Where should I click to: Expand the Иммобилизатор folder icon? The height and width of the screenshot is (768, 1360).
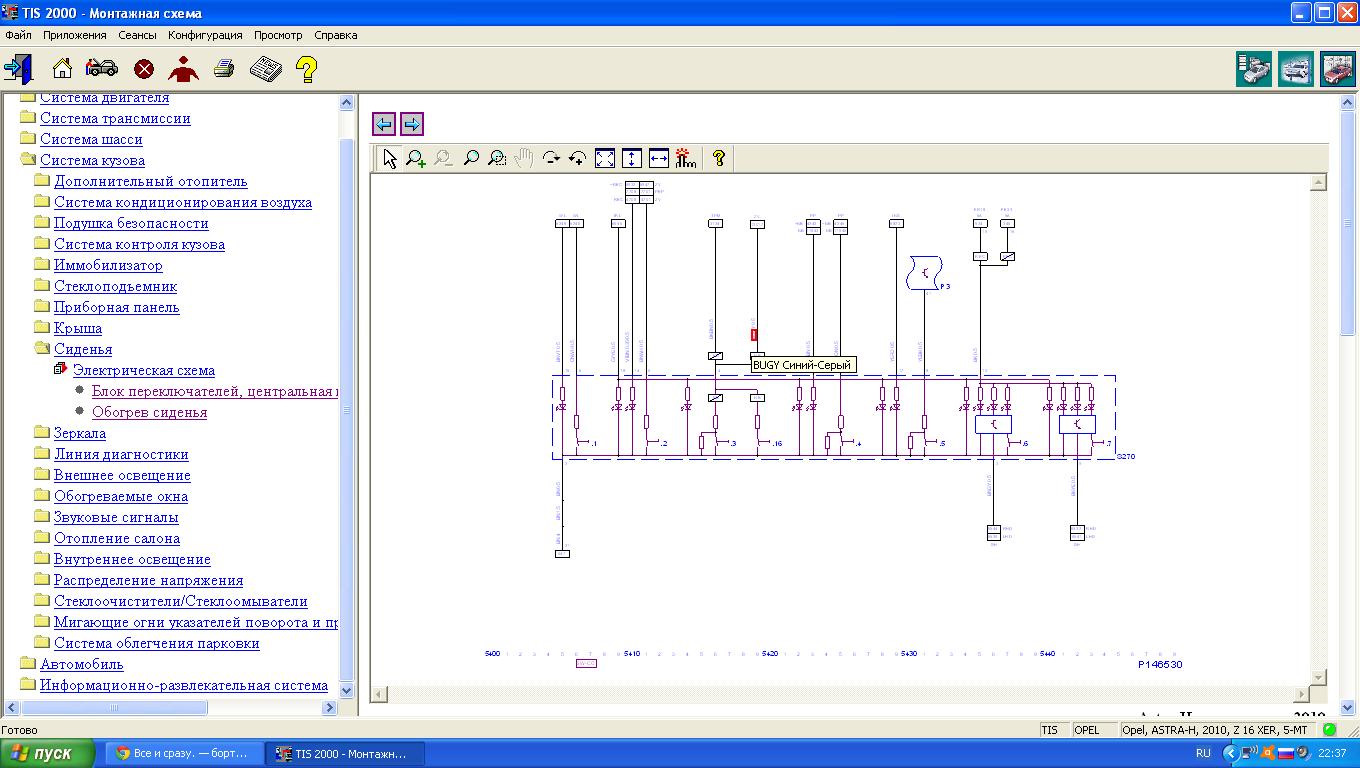coord(42,265)
